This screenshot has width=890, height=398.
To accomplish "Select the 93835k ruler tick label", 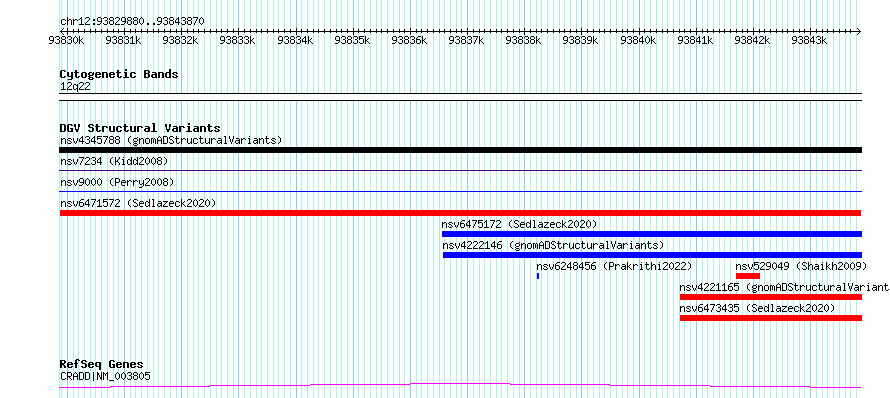I will tap(352, 40).
